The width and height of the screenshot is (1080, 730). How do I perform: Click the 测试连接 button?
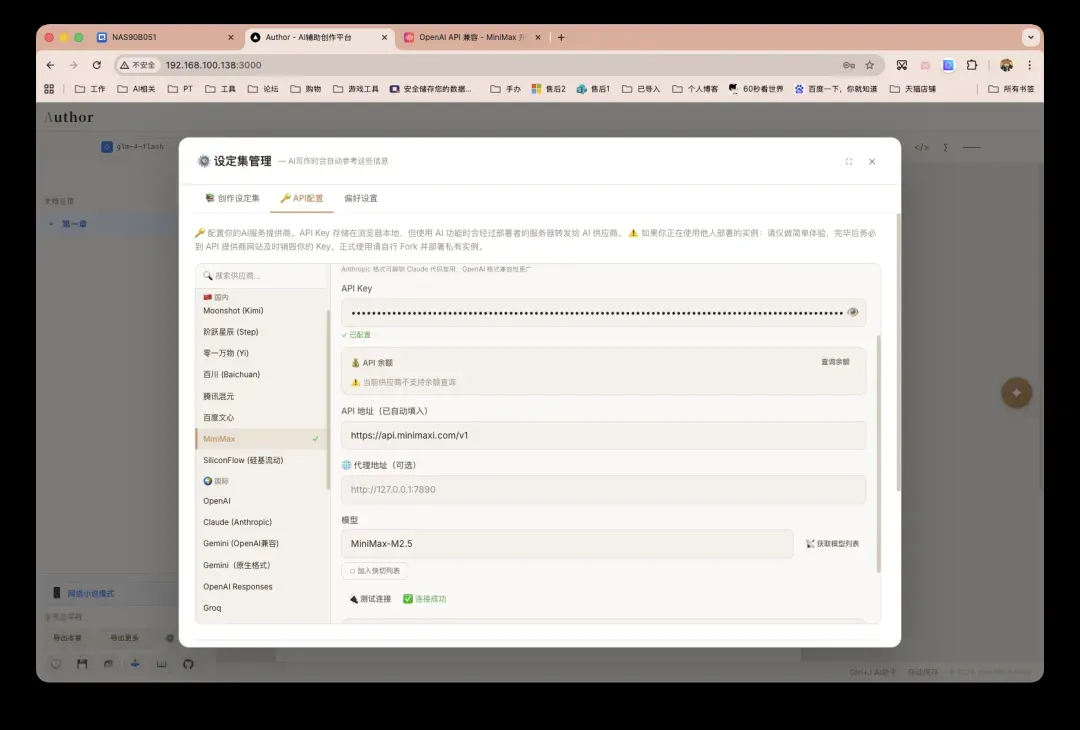369,599
